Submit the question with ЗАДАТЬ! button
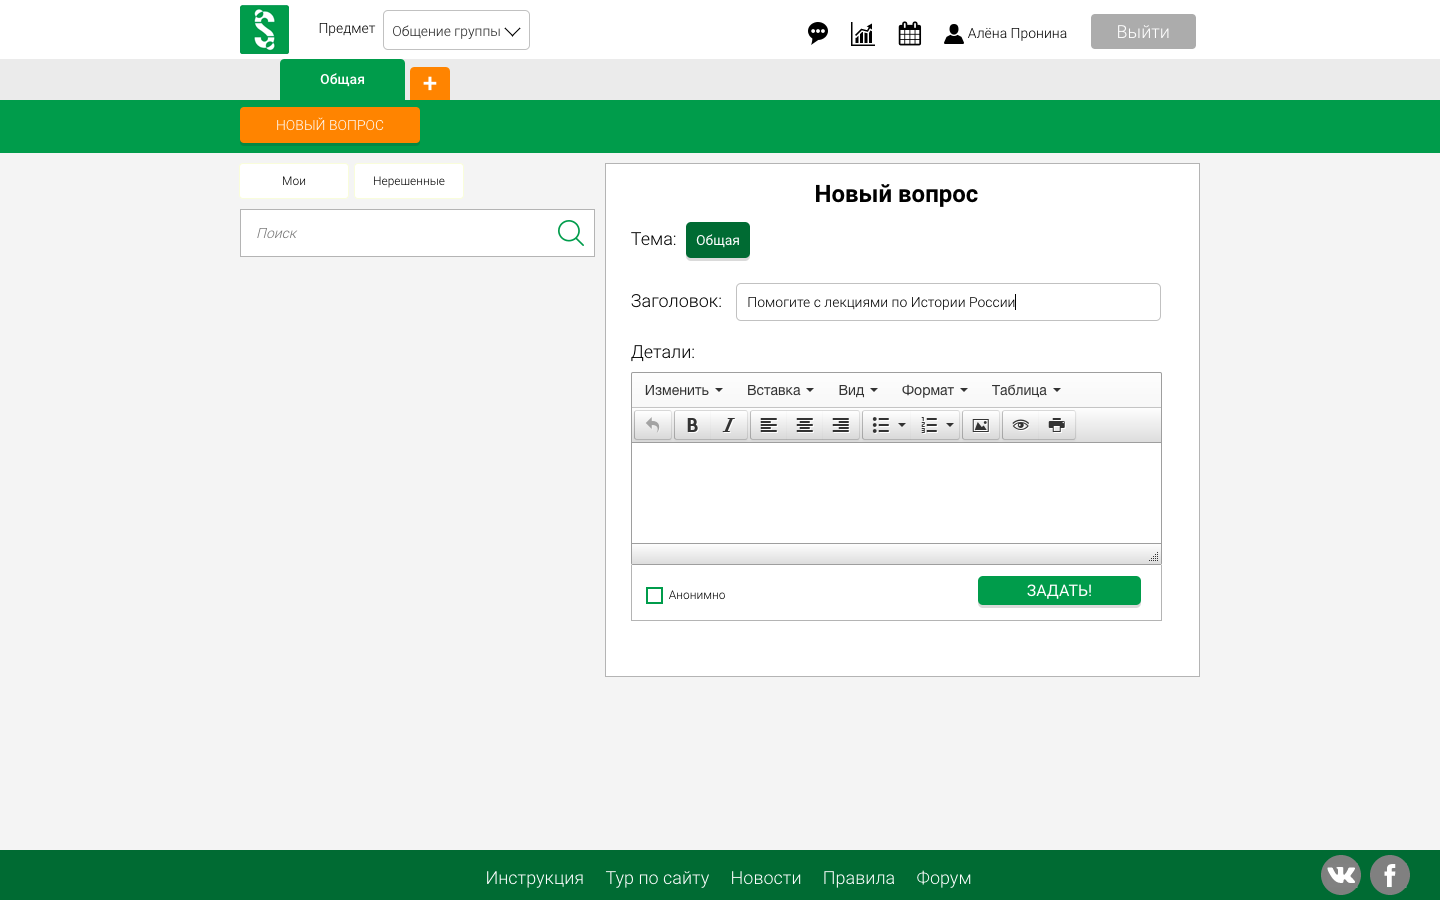Image resolution: width=1440 pixels, height=900 pixels. pyautogui.click(x=1059, y=590)
